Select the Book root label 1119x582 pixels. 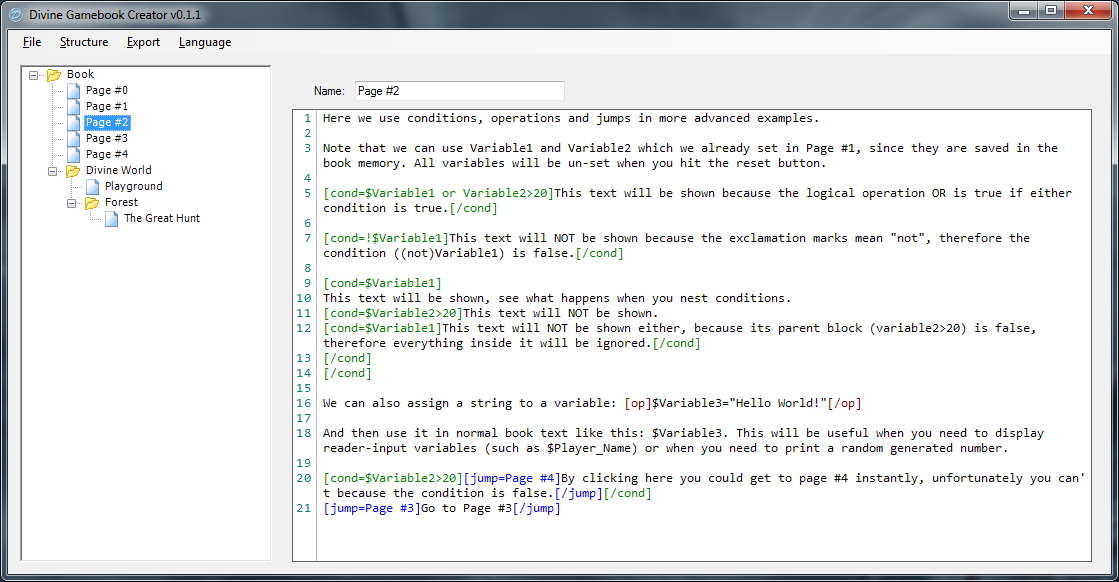tap(80, 74)
